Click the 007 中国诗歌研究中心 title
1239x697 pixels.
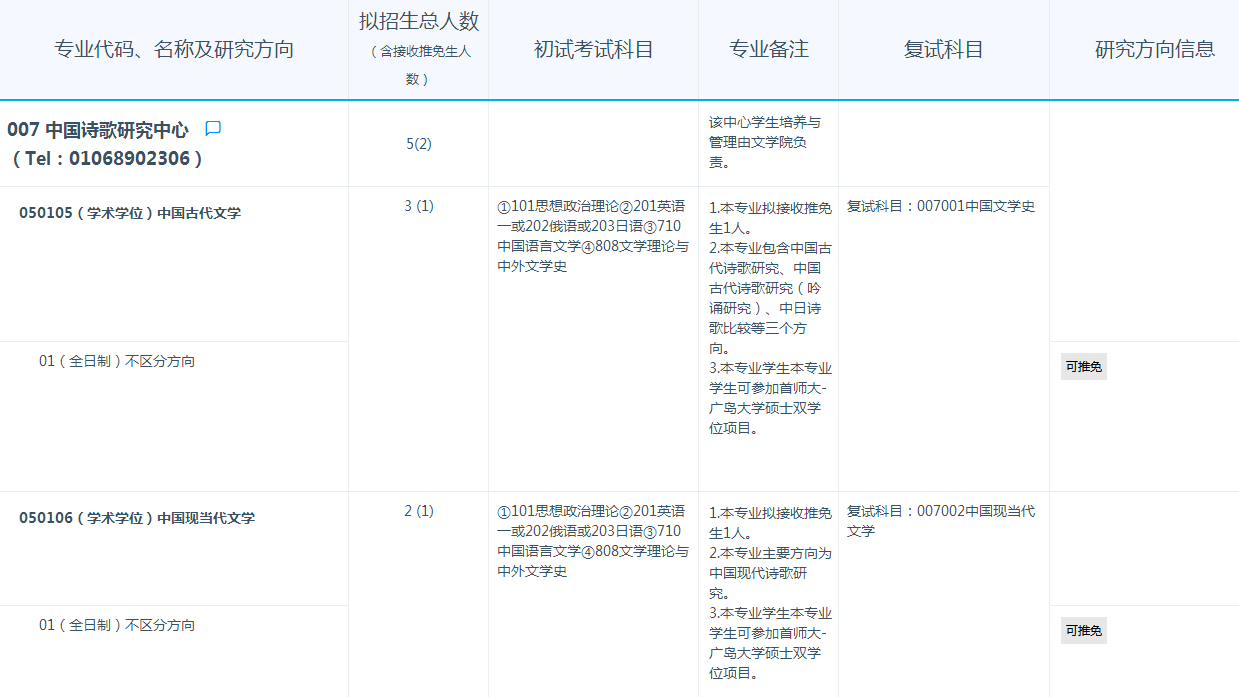tap(98, 130)
